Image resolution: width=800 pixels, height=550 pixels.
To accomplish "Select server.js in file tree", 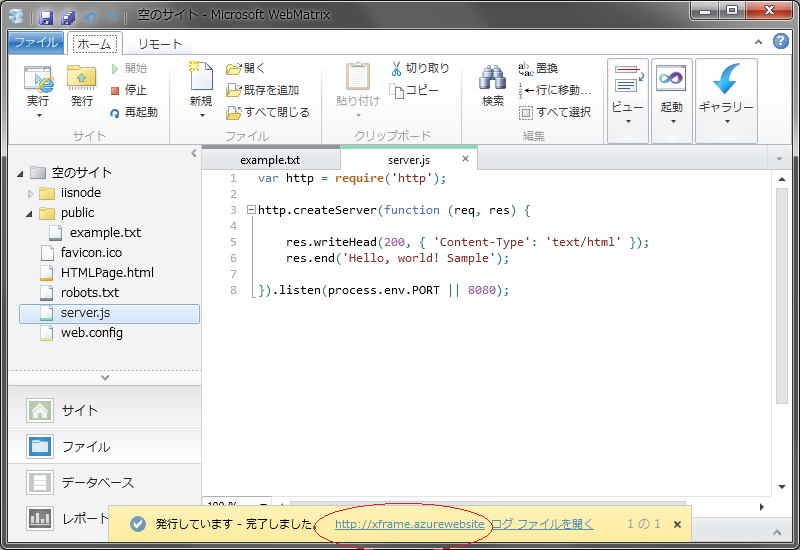I will click(x=109, y=313).
